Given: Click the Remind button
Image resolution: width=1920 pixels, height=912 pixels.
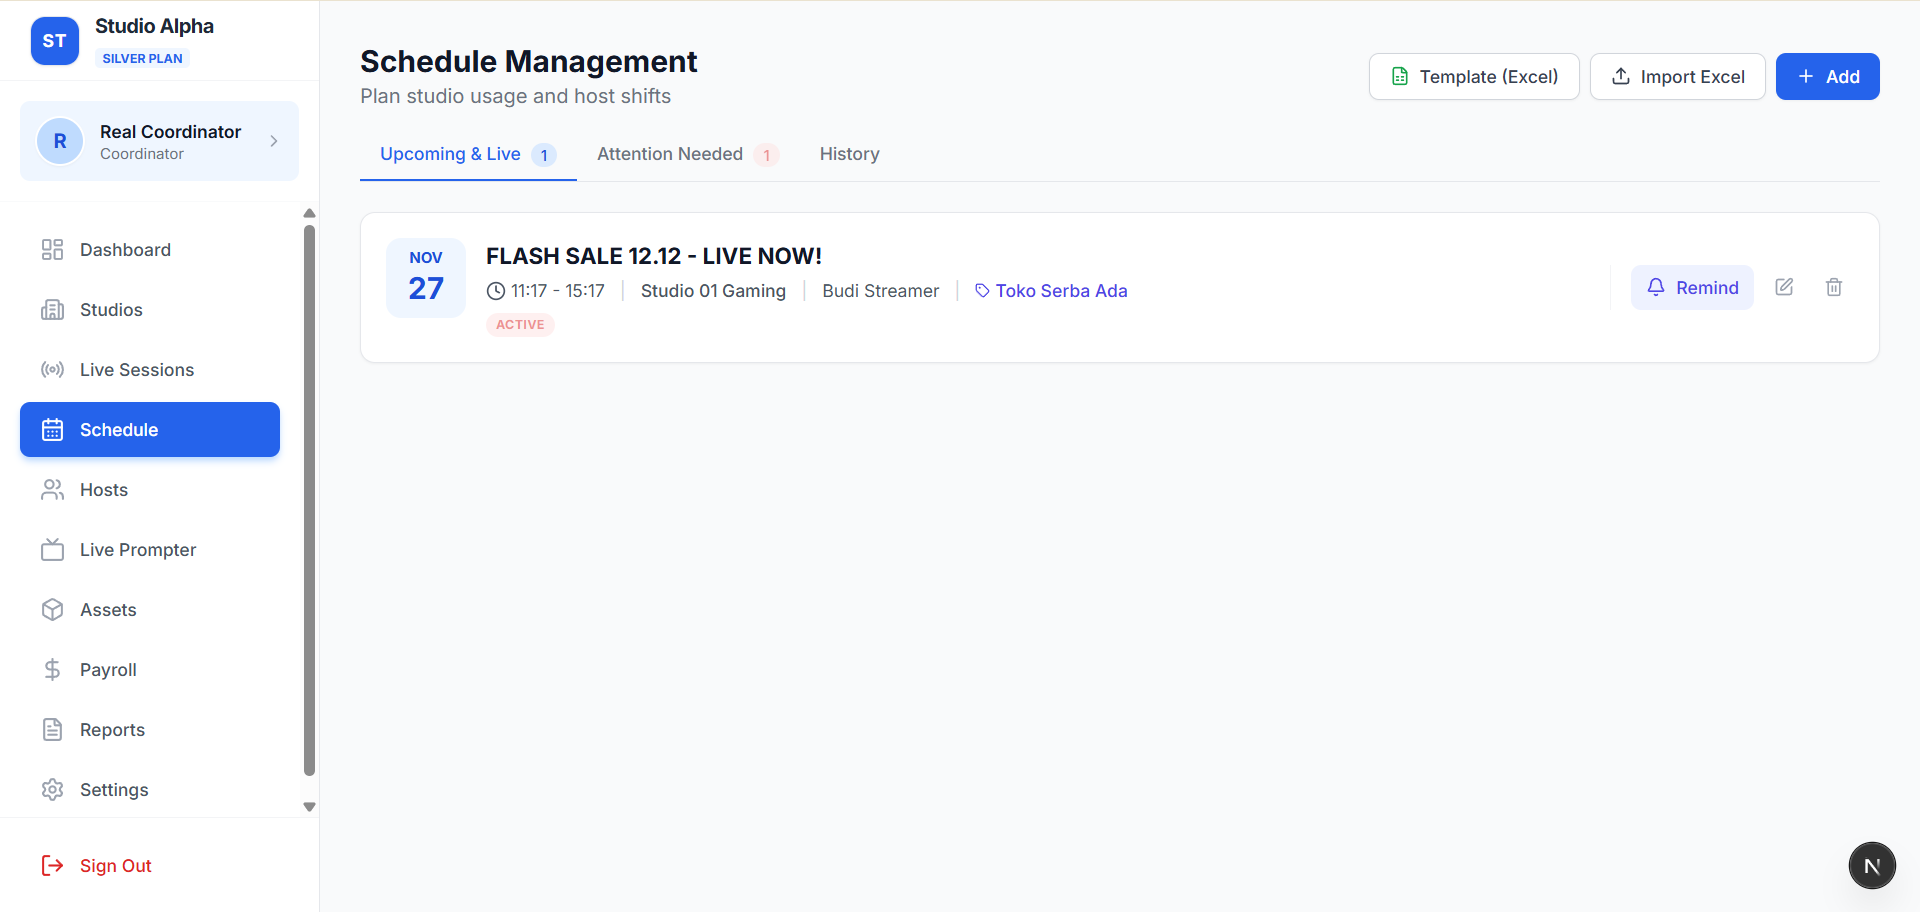Looking at the screenshot, I should [x=1692, y=288].
